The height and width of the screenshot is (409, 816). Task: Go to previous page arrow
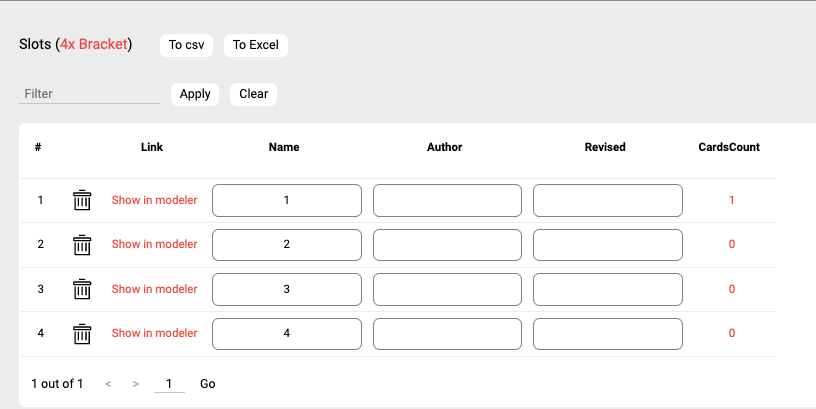[108, 384]
